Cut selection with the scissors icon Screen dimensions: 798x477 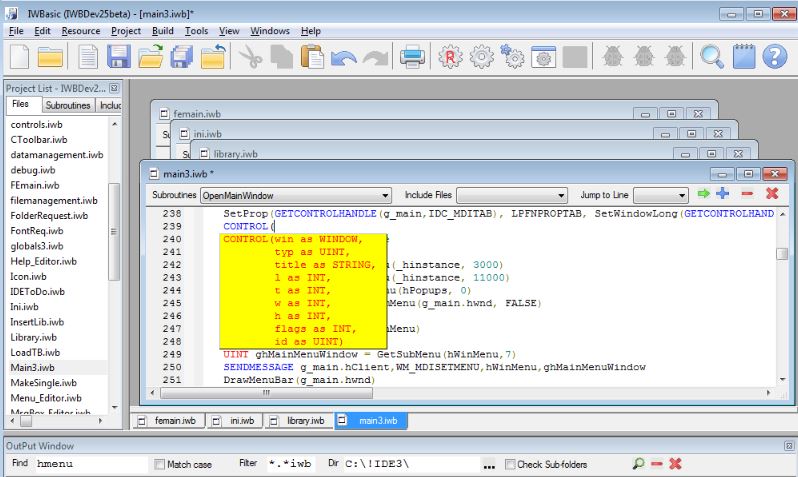tap(250, 56)
